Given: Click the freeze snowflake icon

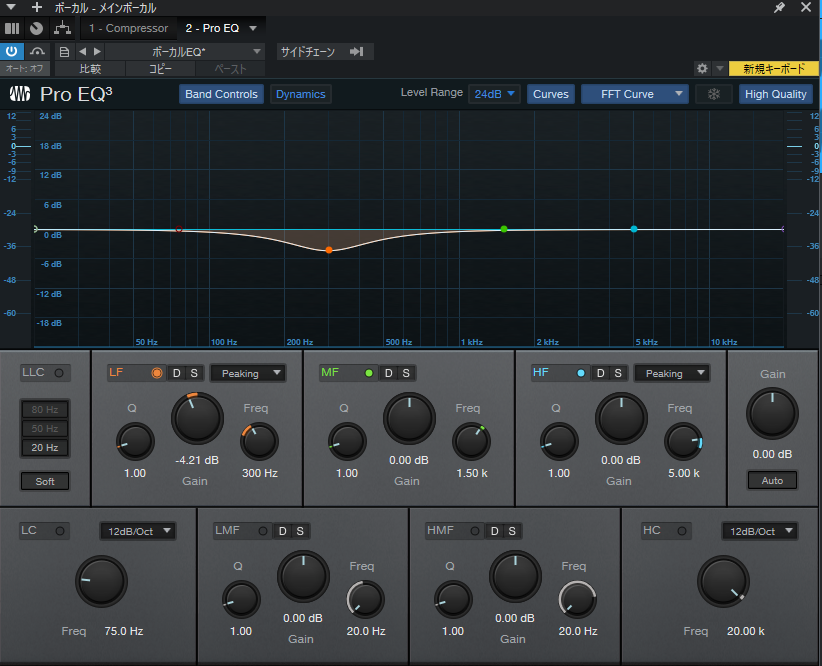Looking at the screenshot, I should [x=713, y=94].
